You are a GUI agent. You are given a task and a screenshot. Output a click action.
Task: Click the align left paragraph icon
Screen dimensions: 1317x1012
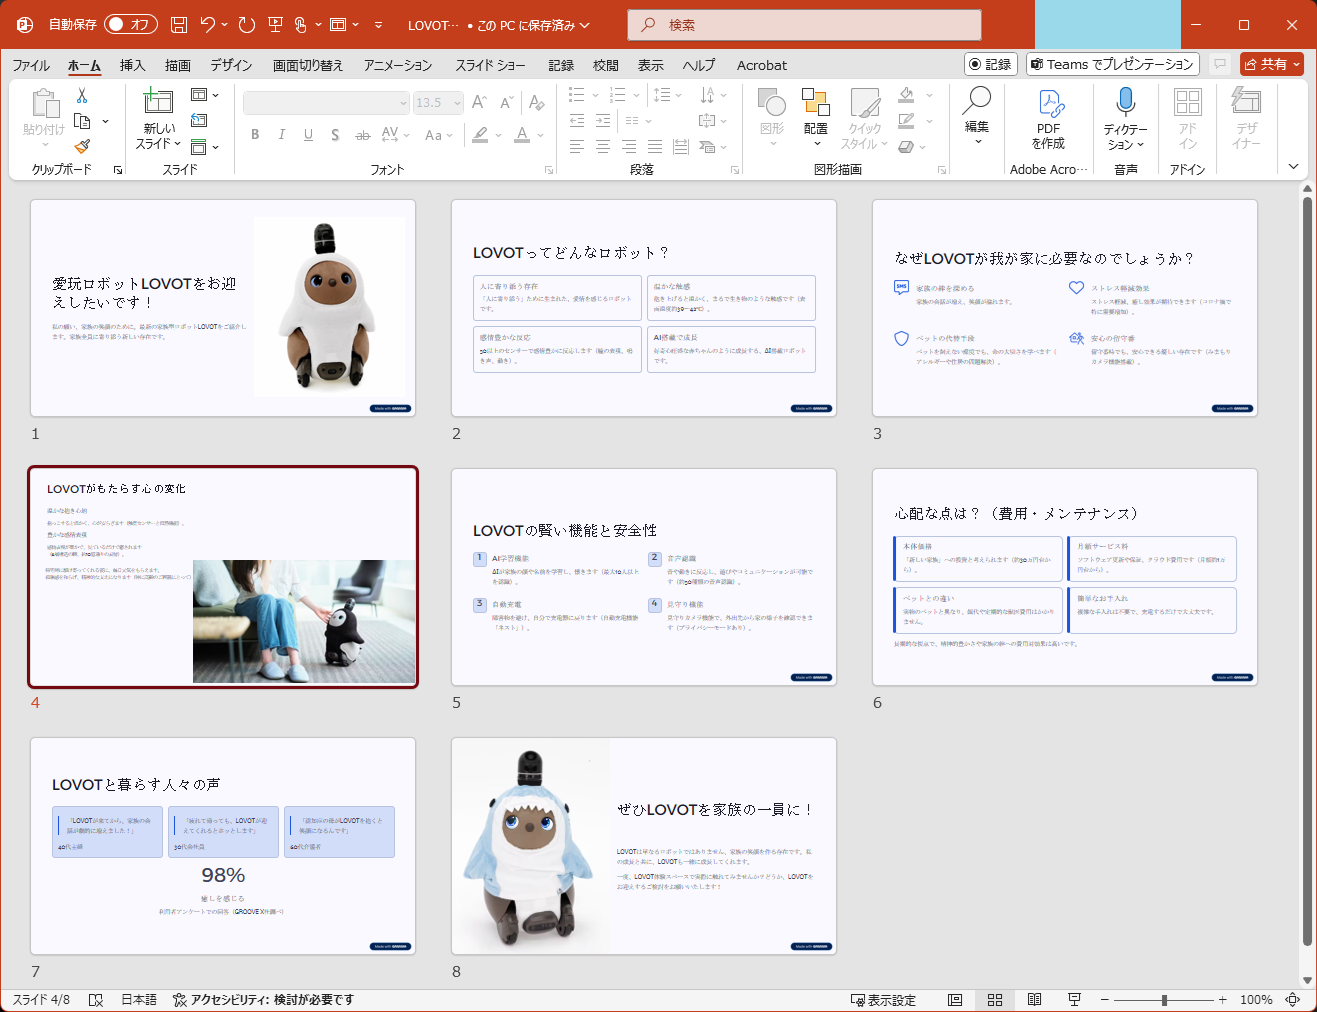coord(577,147)
